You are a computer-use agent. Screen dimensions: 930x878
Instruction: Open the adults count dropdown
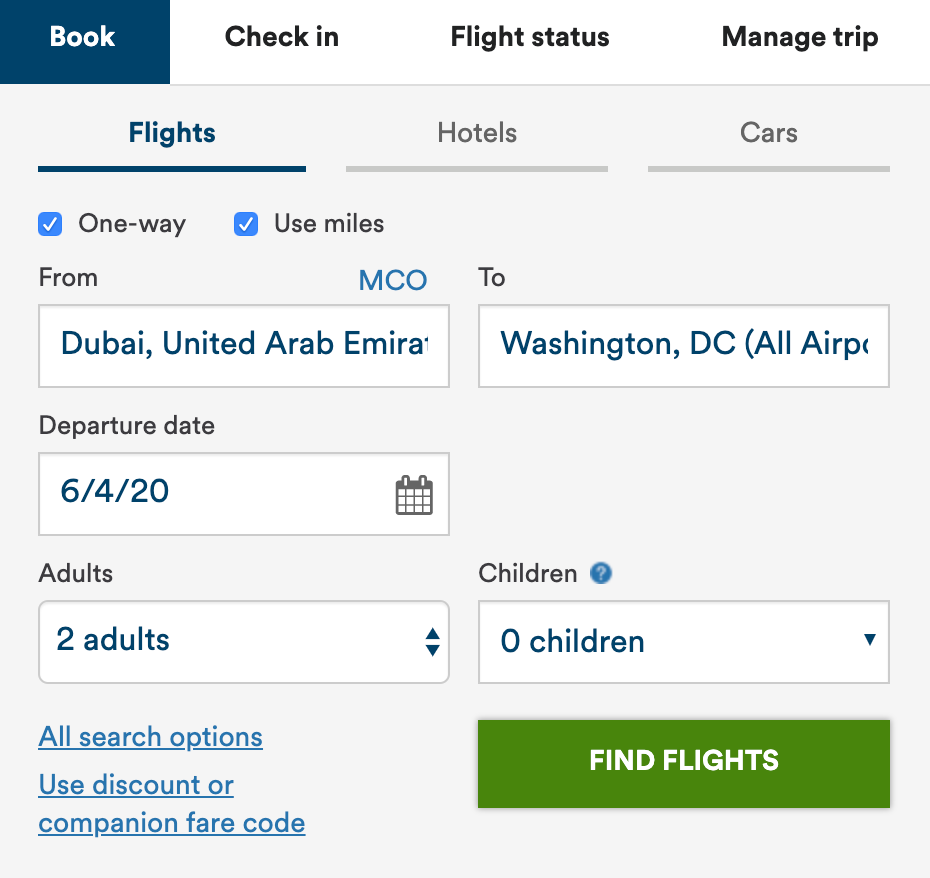coord(244,641)
